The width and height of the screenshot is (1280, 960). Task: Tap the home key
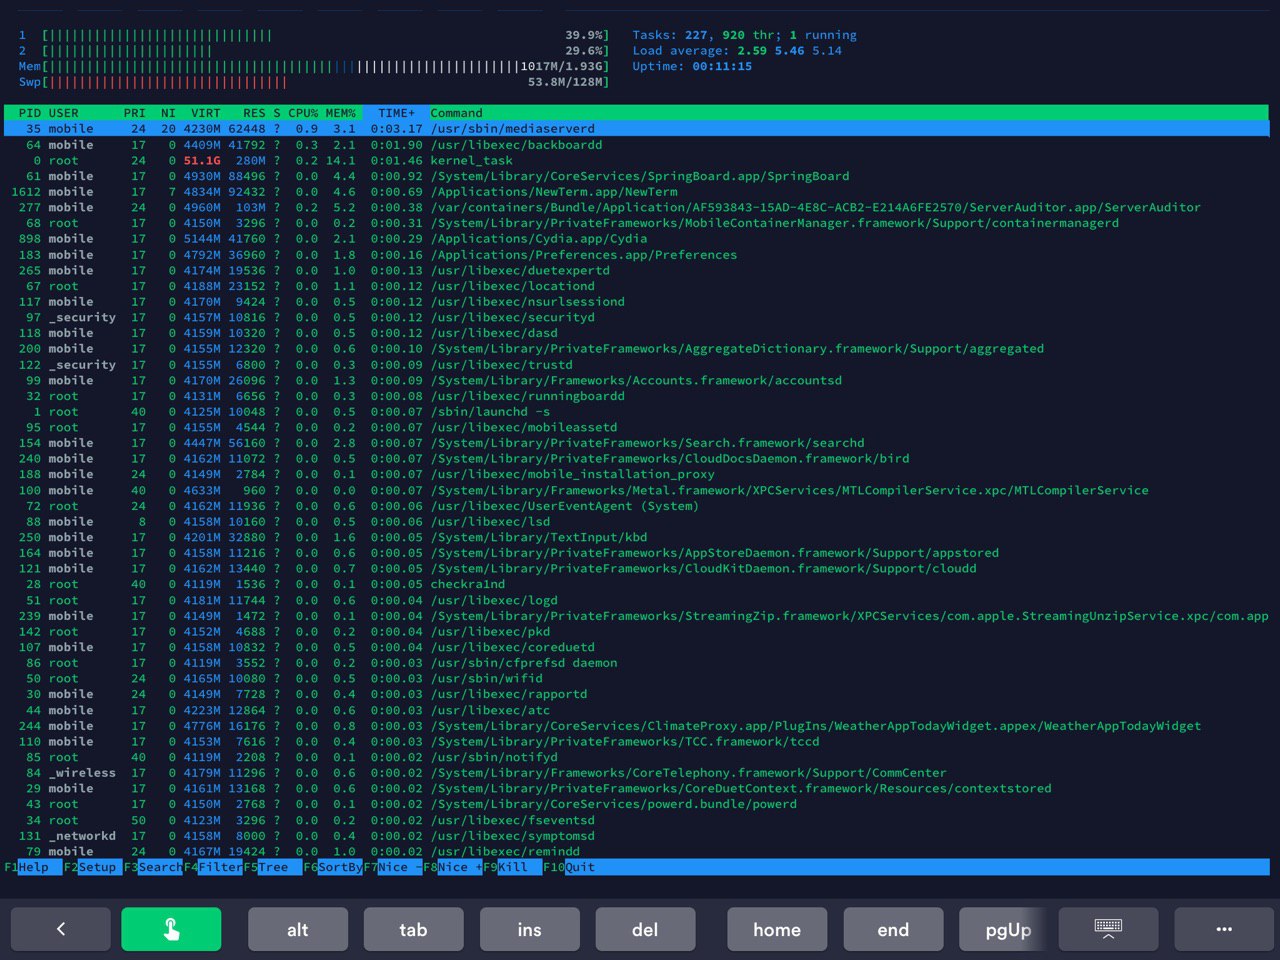pos(777,929)
